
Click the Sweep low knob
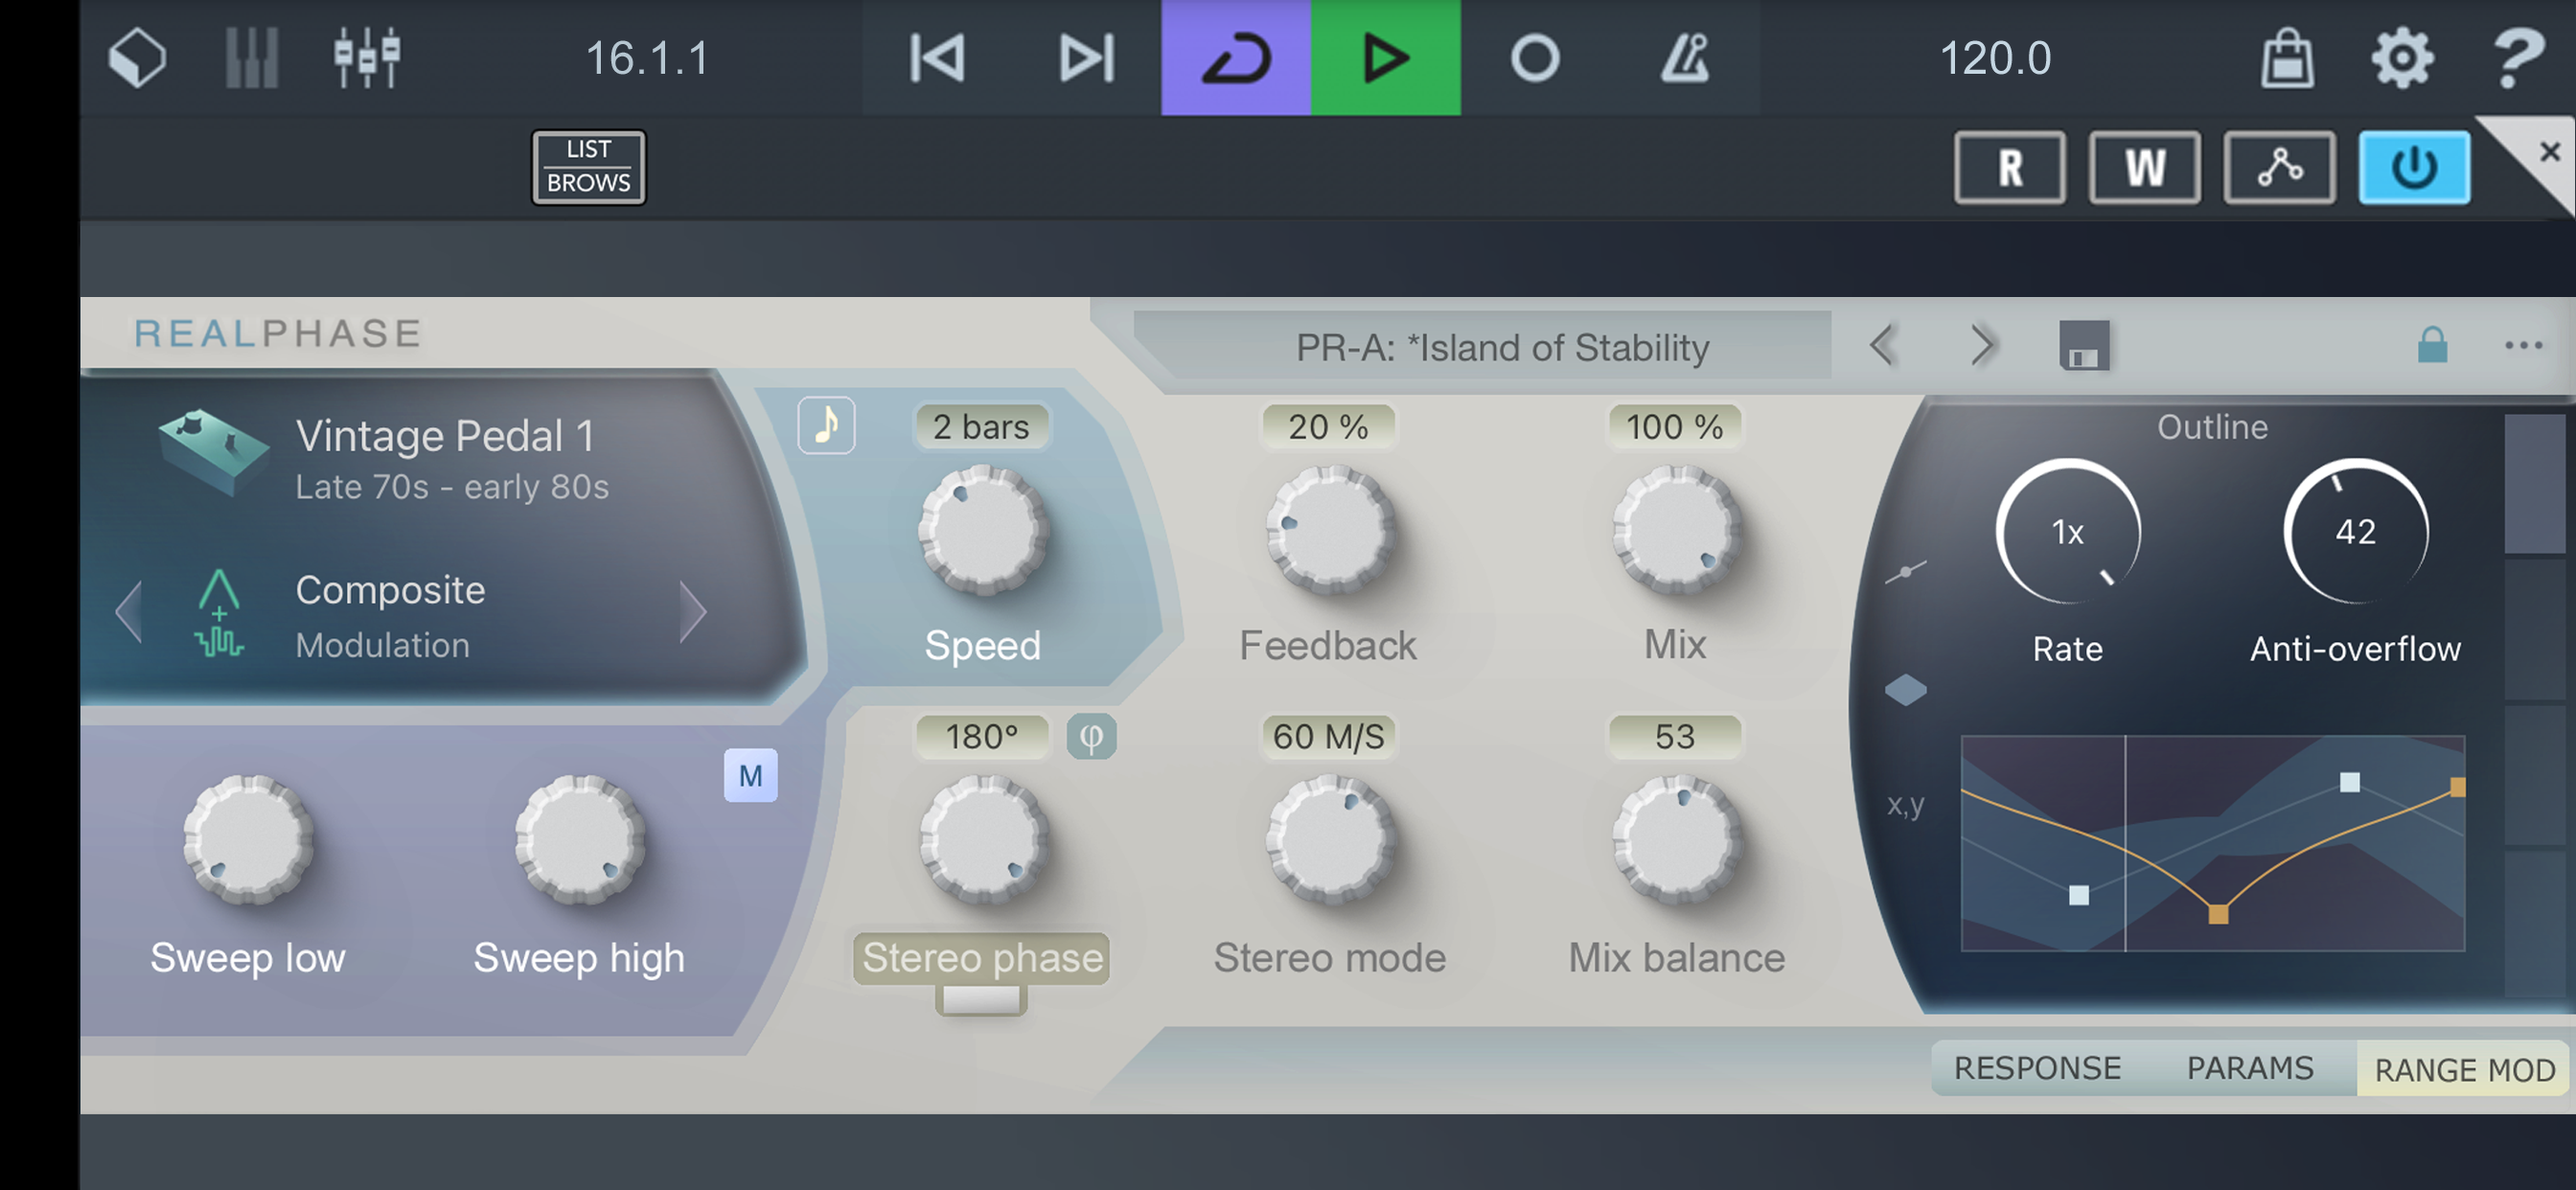click(248, 840)
